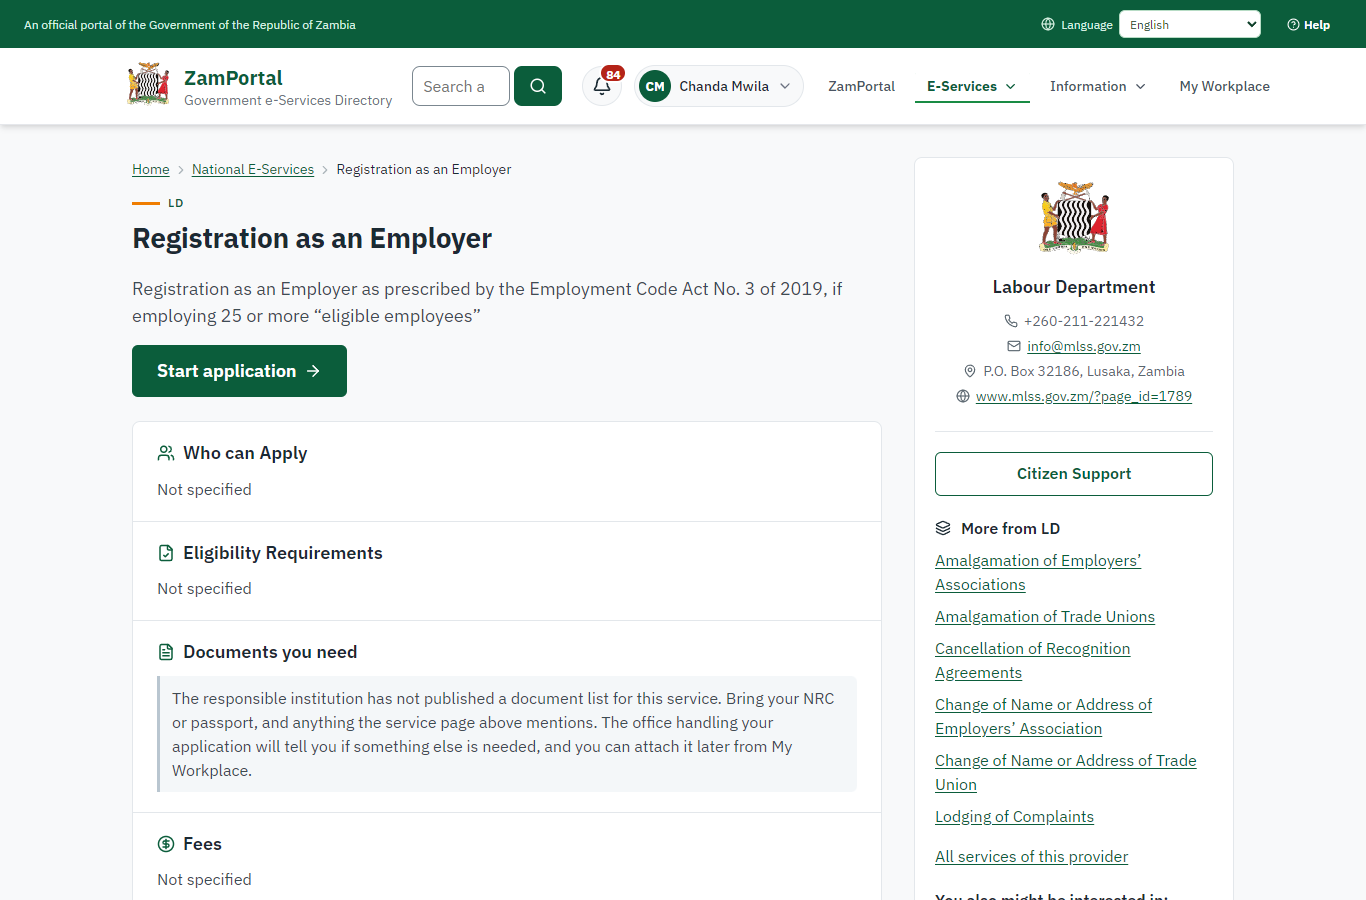
Task: Click the ZamPortal coat of arms logo
Action: pos(149,85)
